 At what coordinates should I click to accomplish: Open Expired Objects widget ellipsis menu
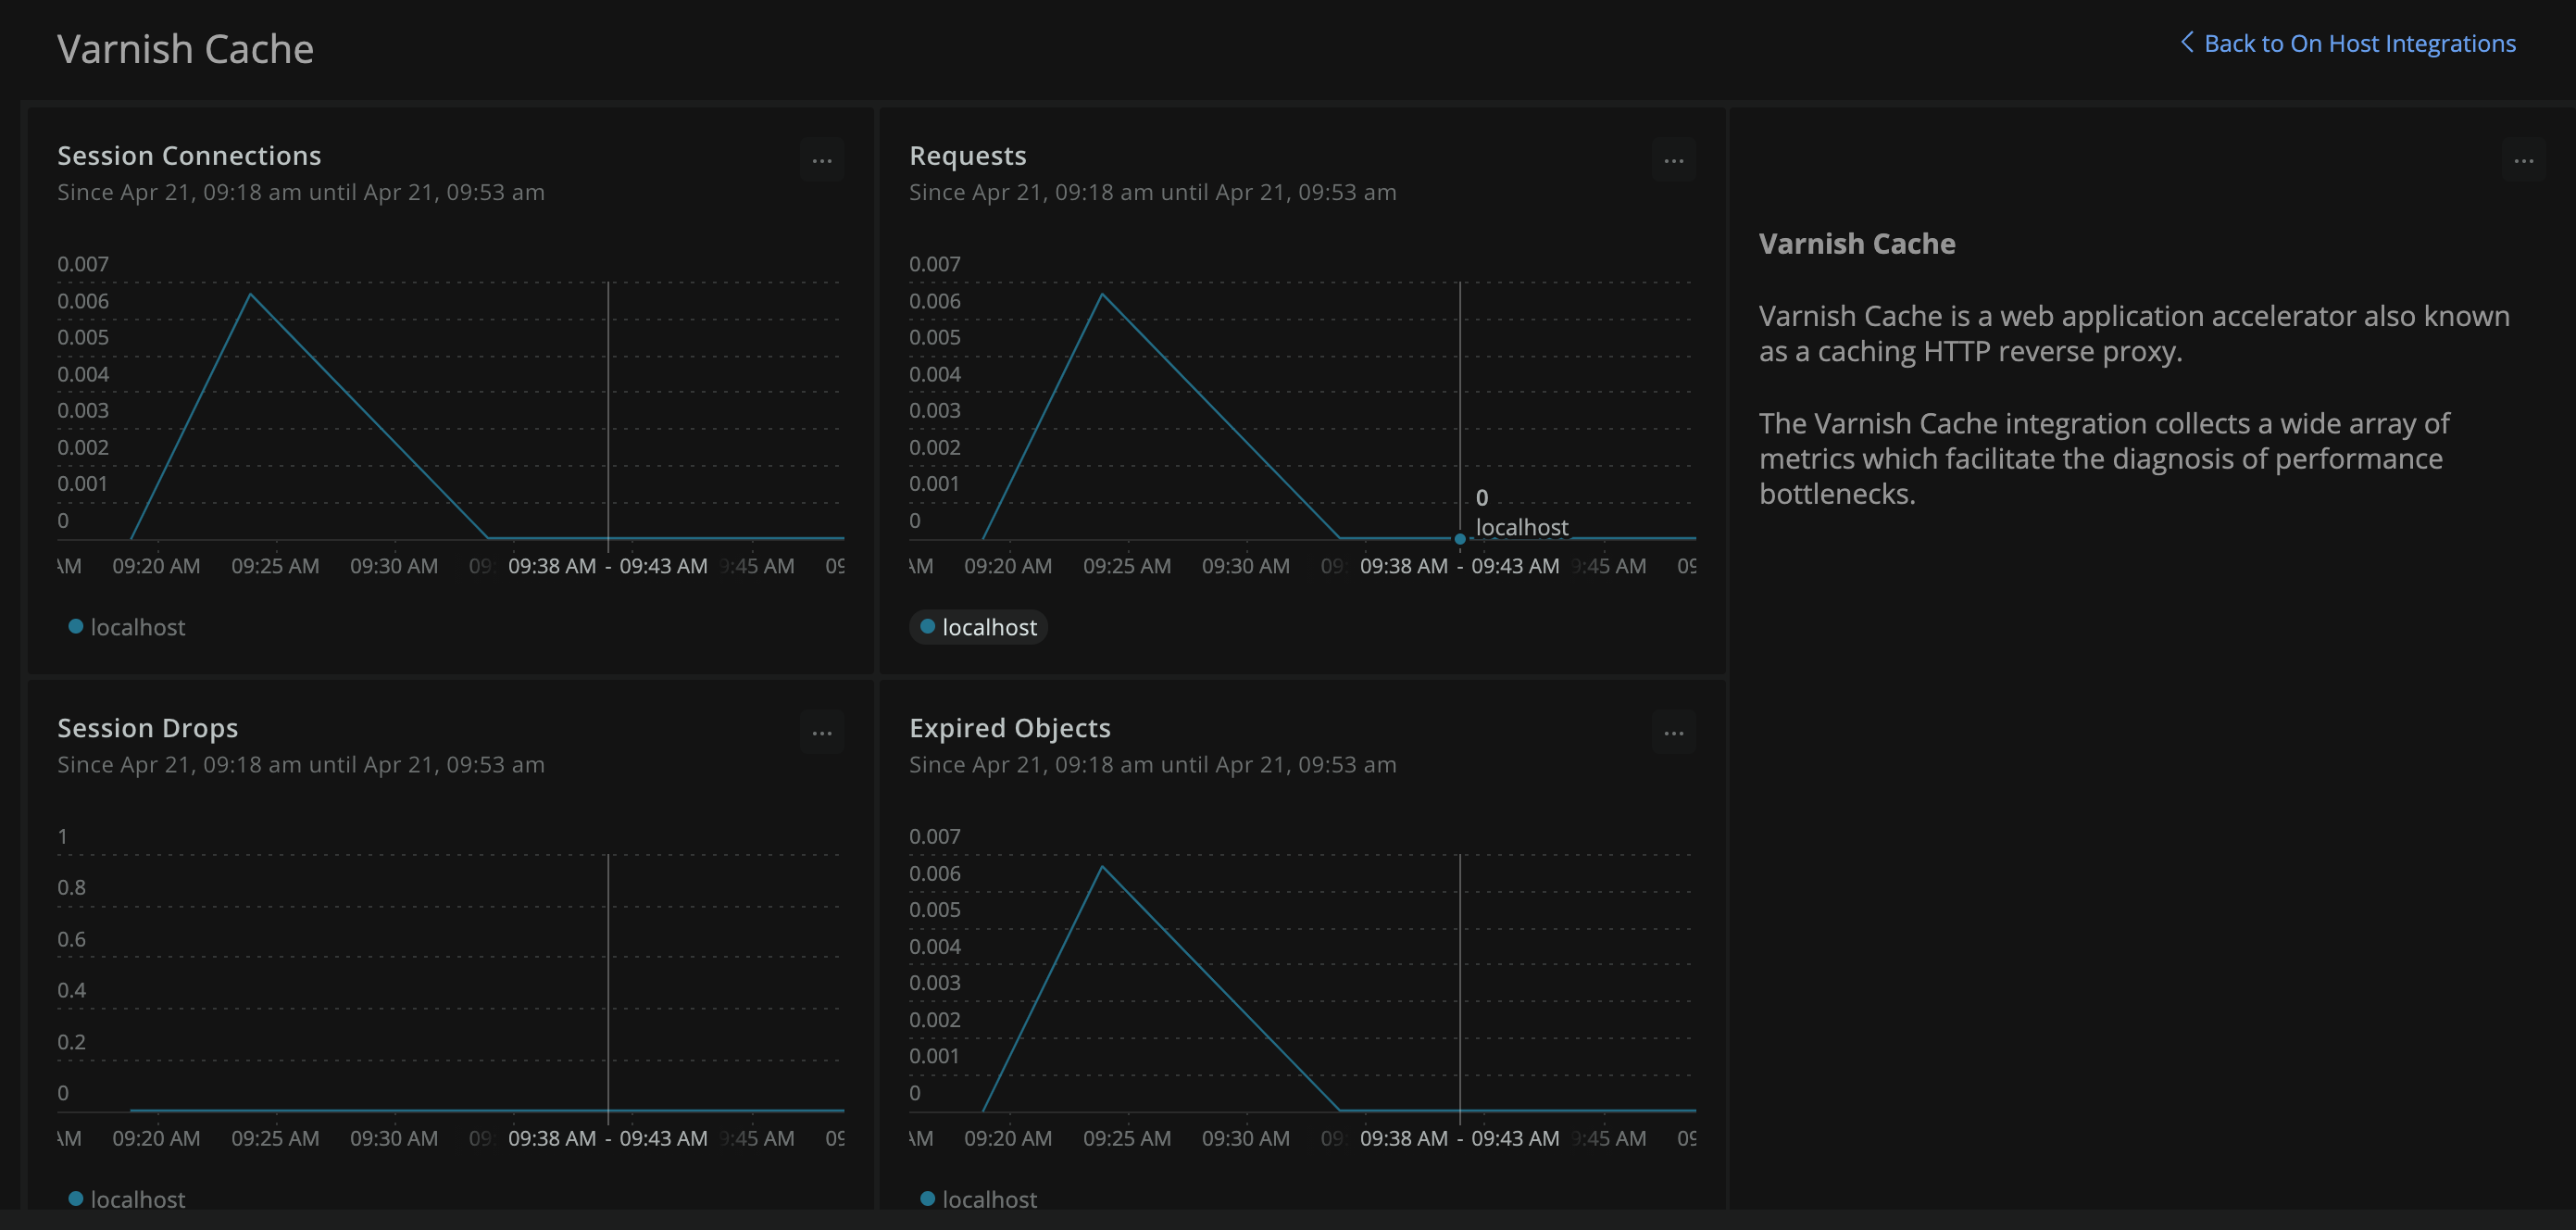click(1673, 733)
